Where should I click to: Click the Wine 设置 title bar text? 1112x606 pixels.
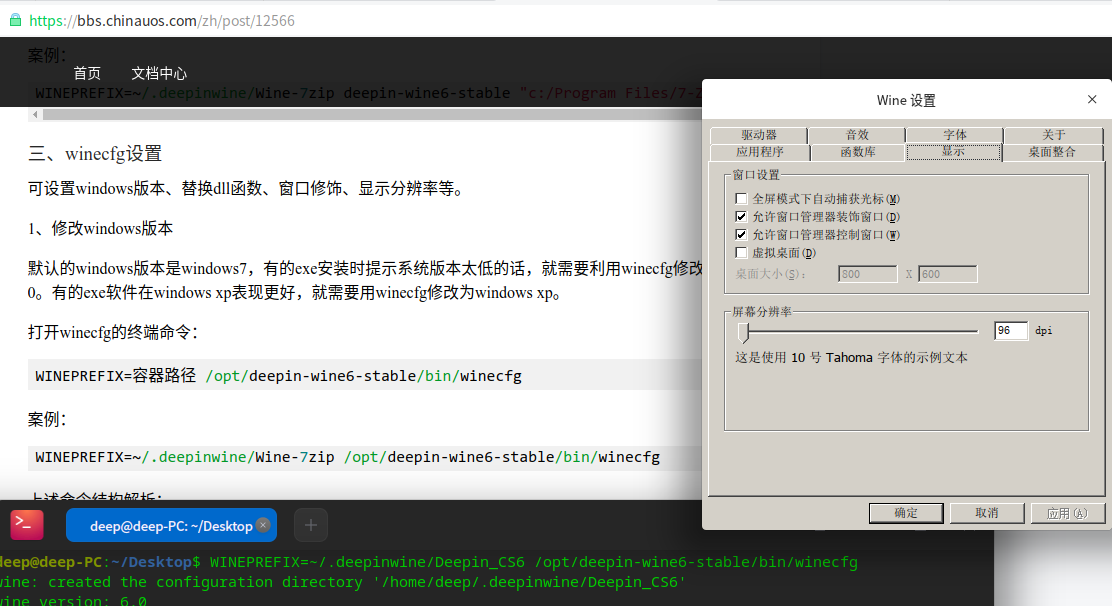point(906,101)
